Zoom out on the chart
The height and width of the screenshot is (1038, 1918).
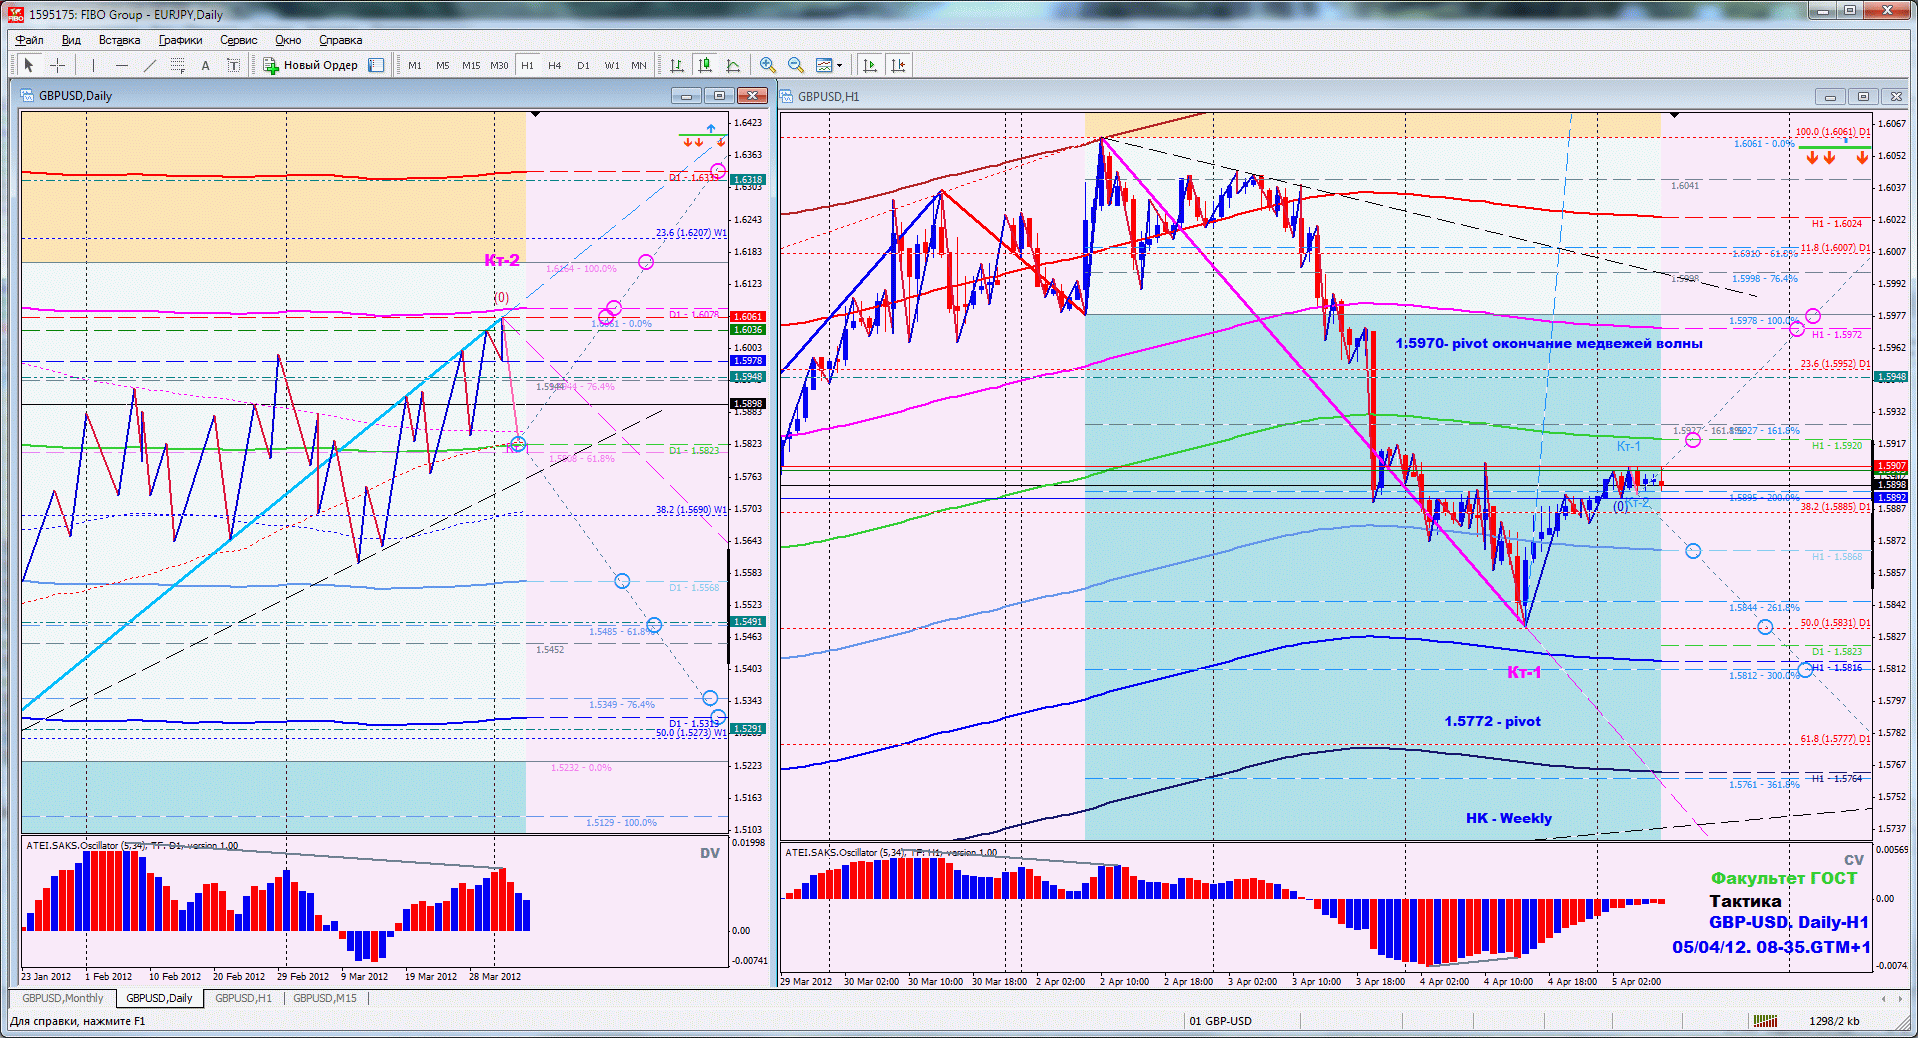pyautogui.click(x=796, y=65)
